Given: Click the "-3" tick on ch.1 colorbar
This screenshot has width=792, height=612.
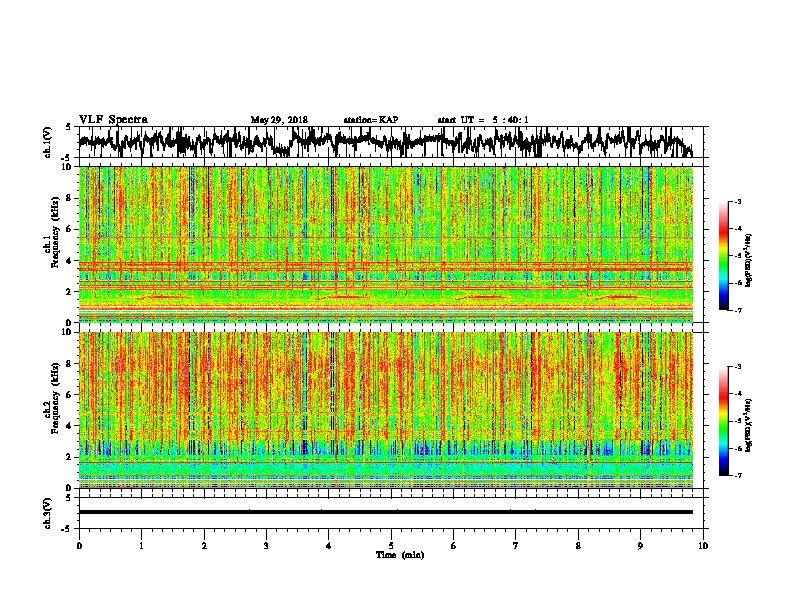Looking at the screenshot, I should tap(737, 201).
